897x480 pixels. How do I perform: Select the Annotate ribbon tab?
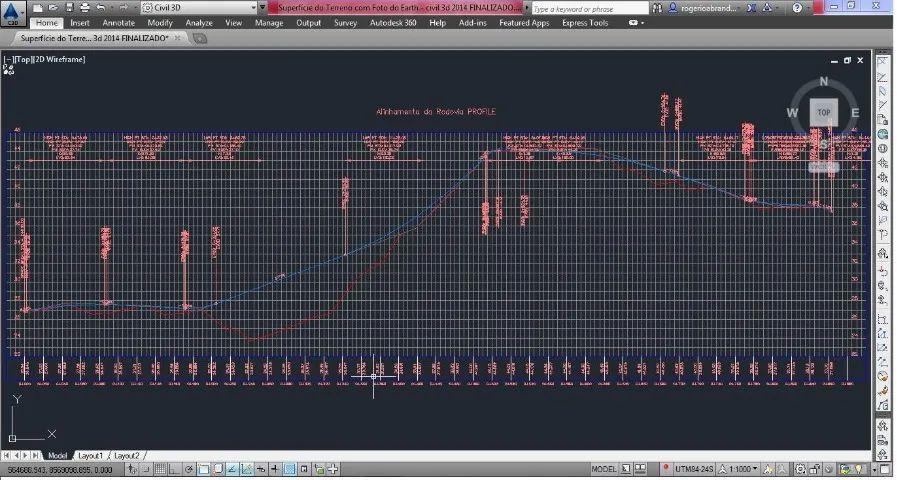click(x=118, y=23)
